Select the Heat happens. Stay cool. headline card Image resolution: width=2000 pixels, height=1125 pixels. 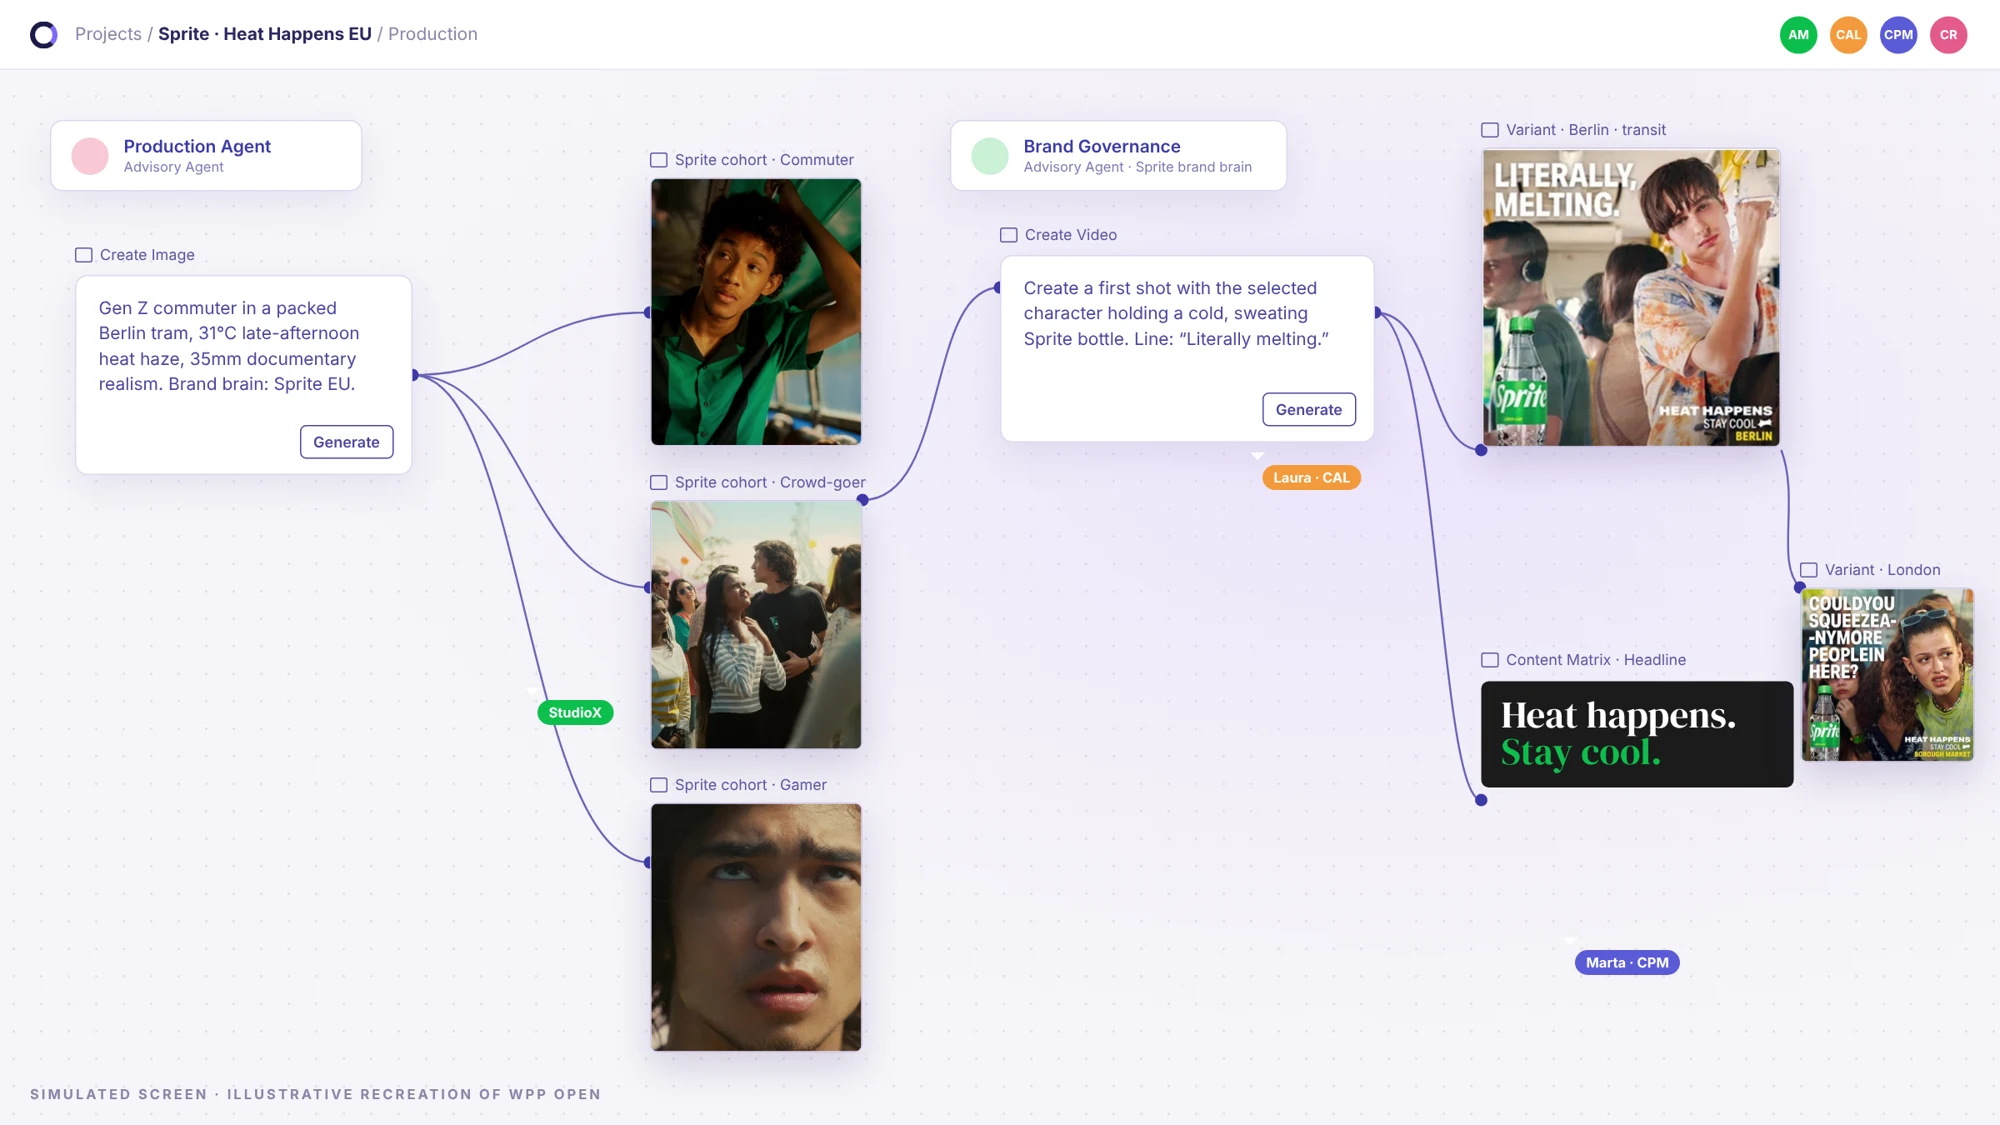[x=1637, y=734]
